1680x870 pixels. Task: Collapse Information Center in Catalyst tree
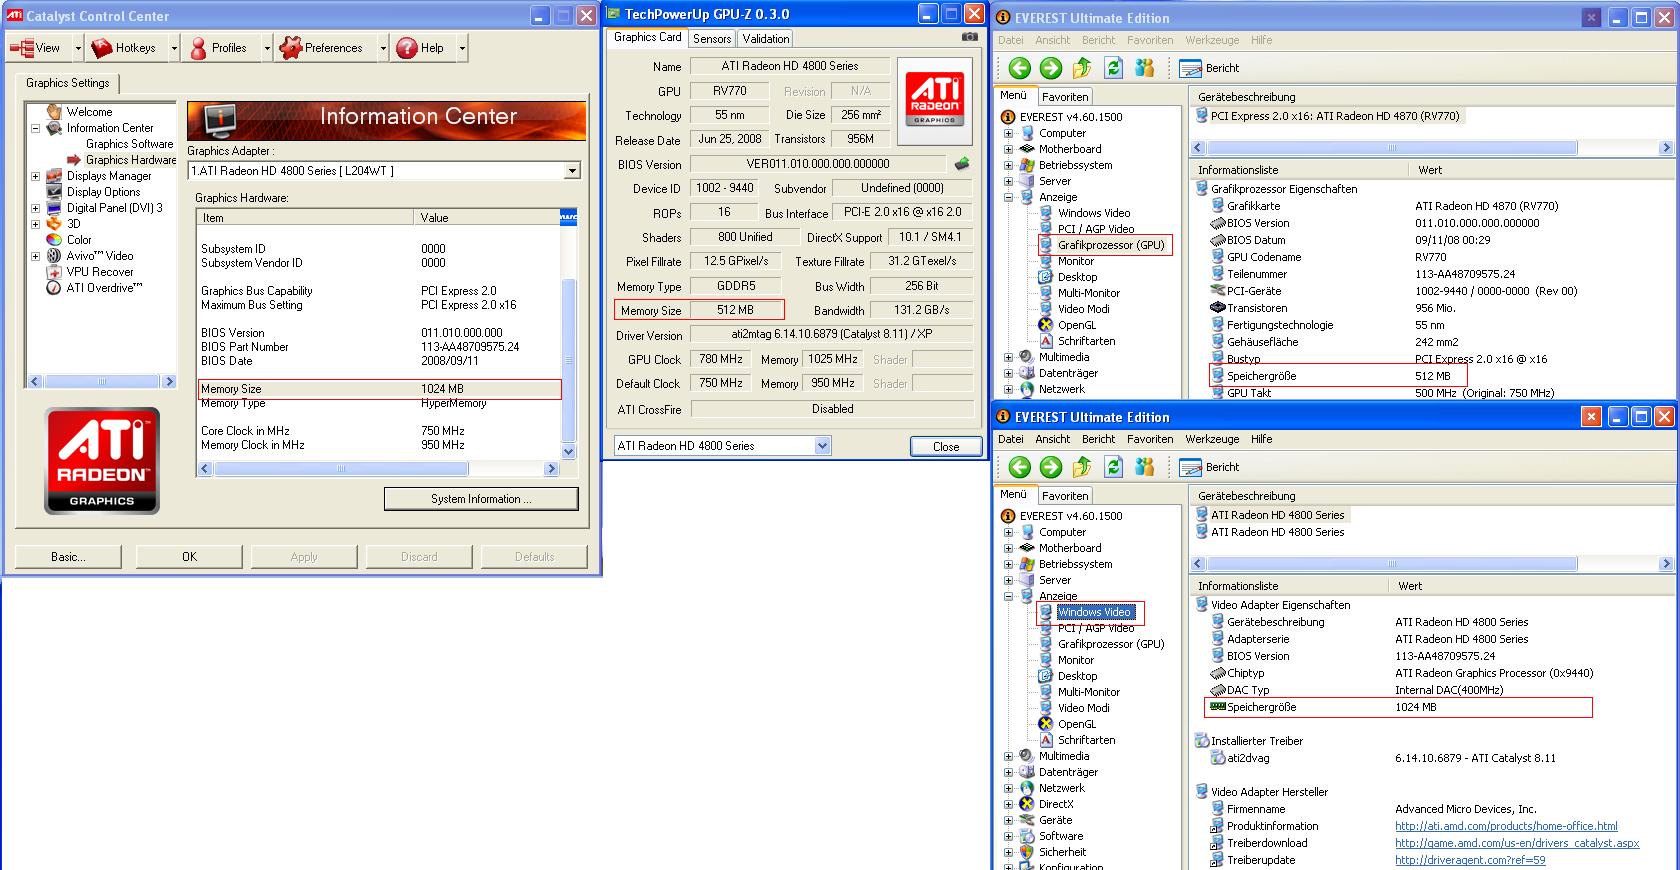(x=35, y=128)
